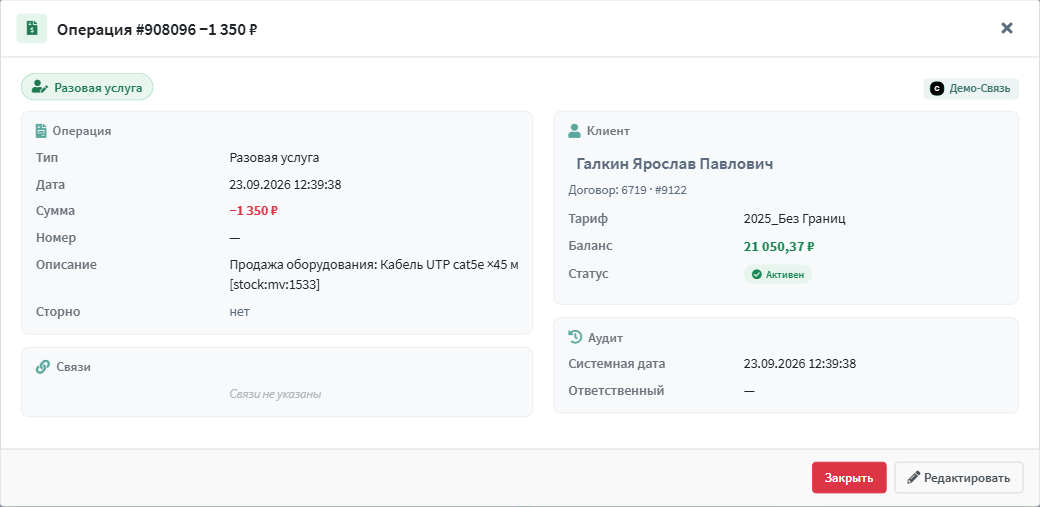Click the Описание label

click(66, 265)
